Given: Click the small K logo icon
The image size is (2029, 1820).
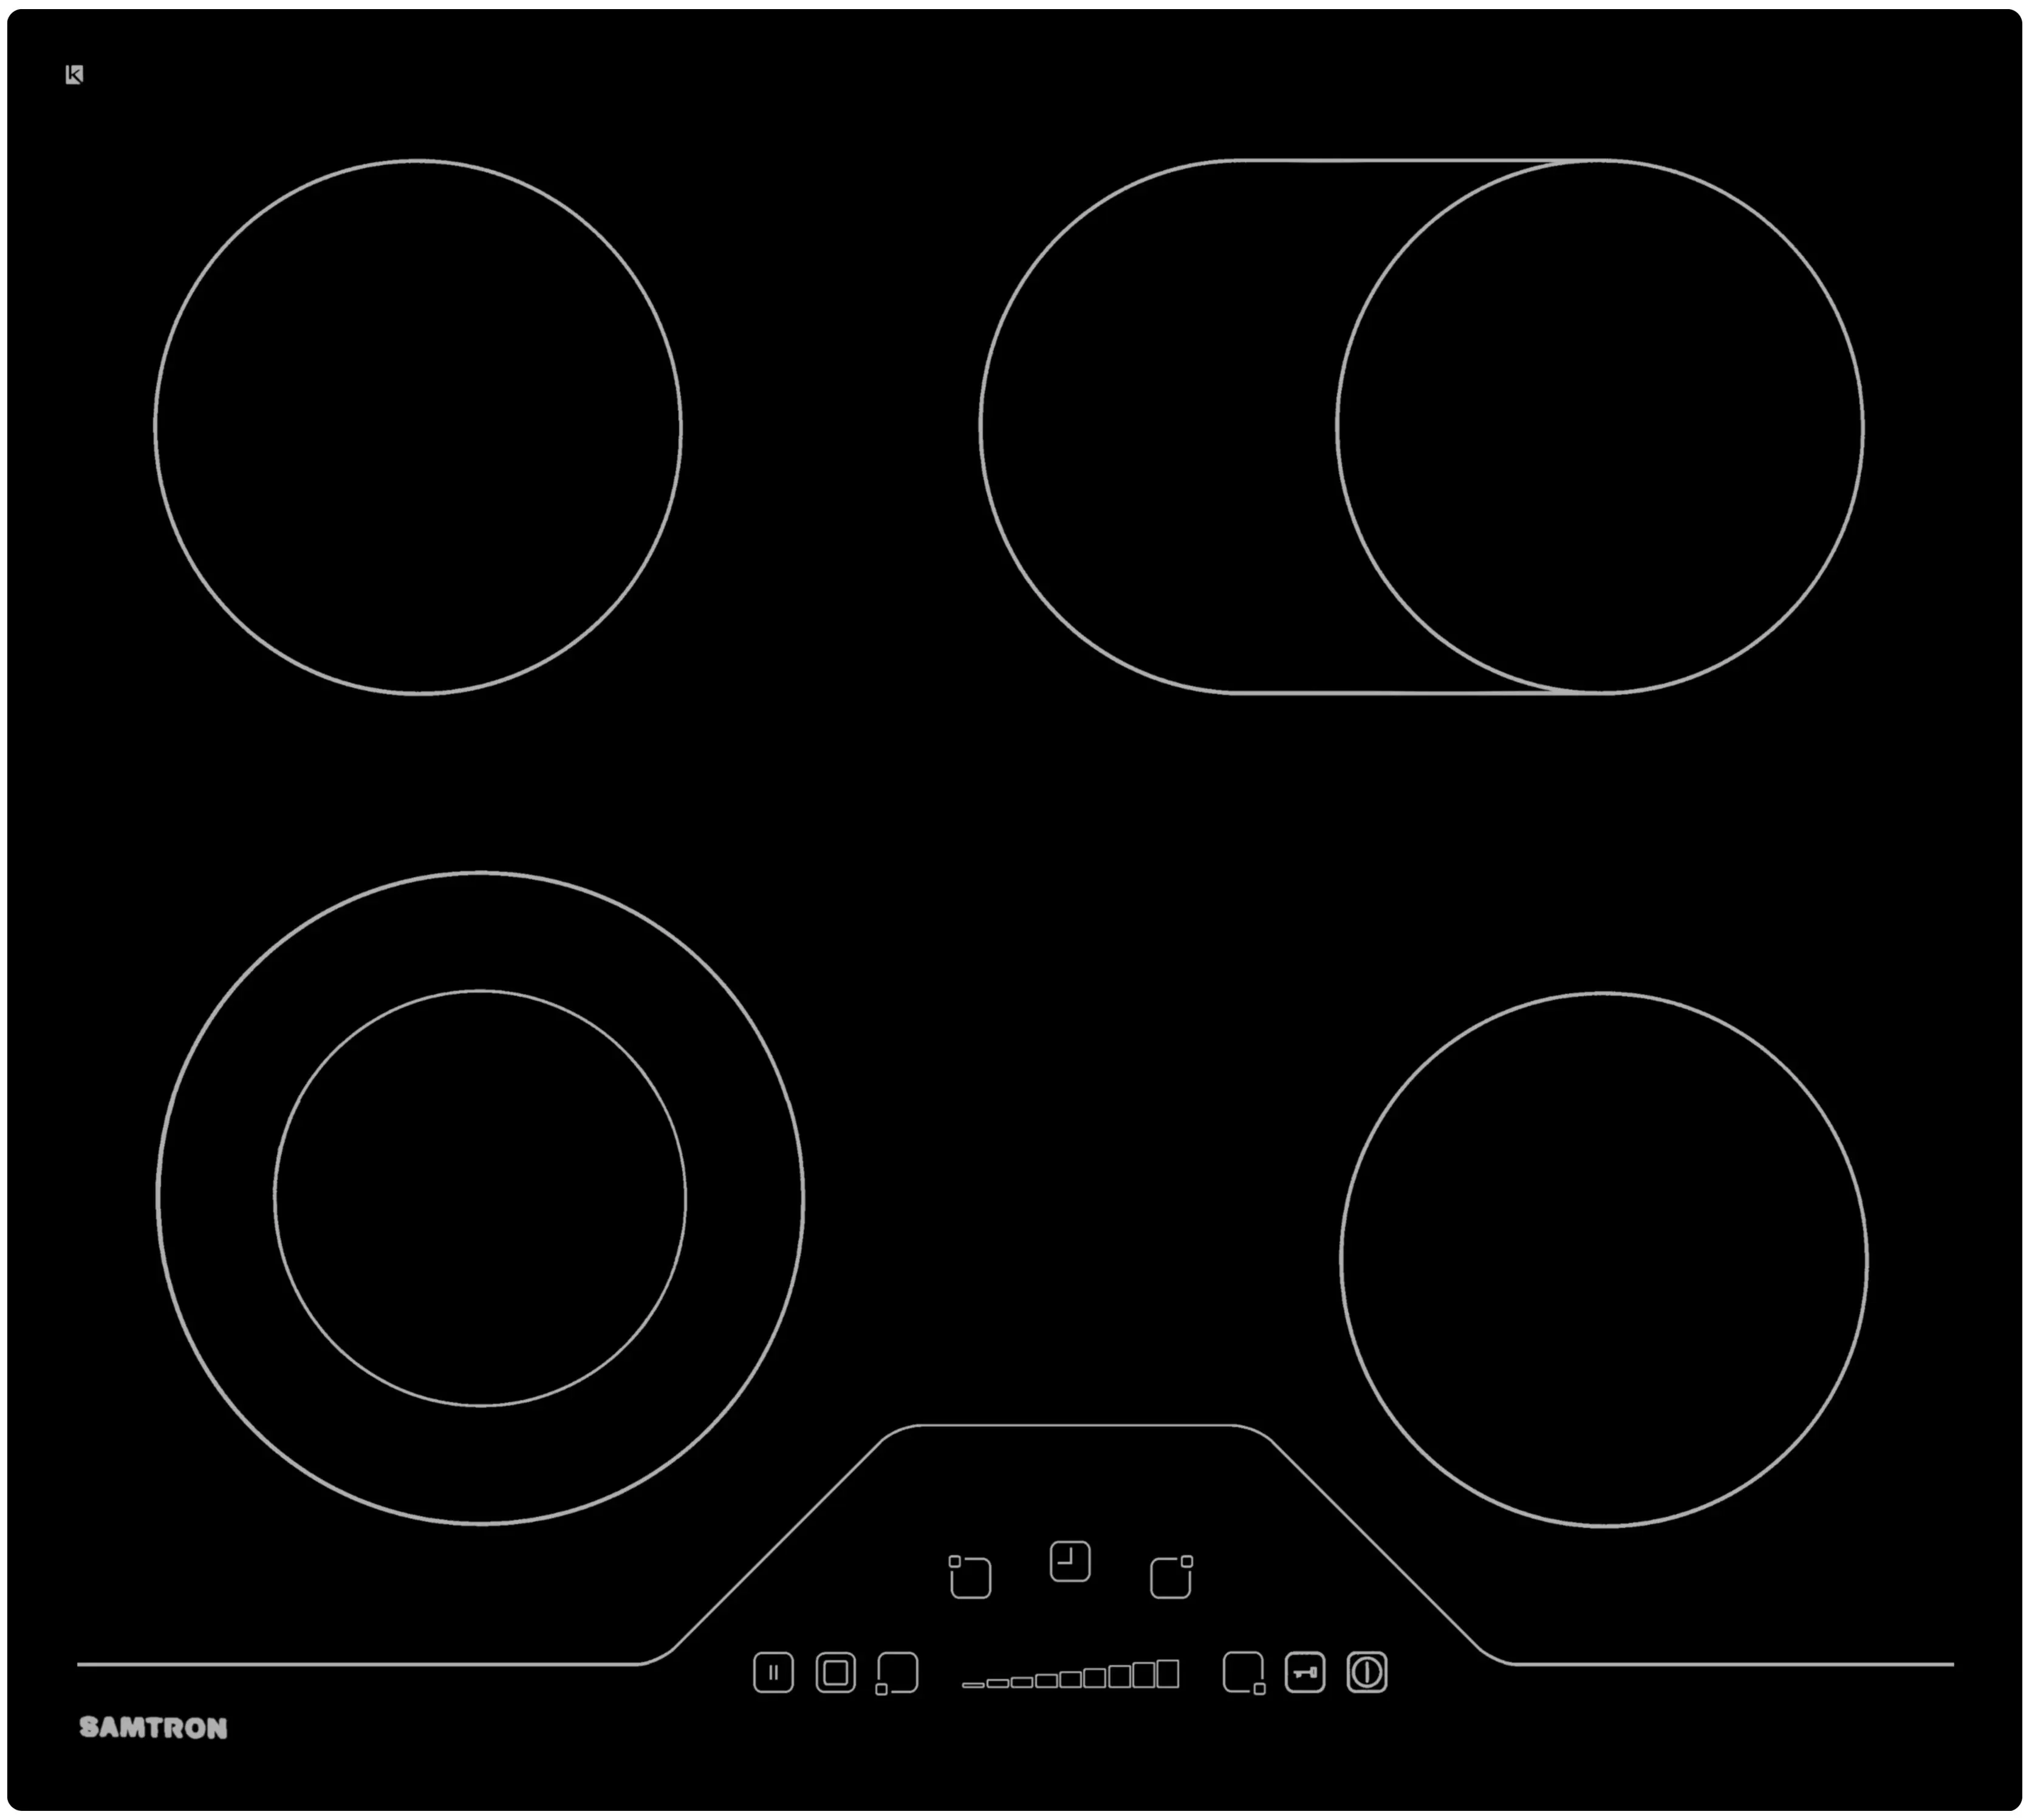Looking at the screenshot, I should [74, 74].
